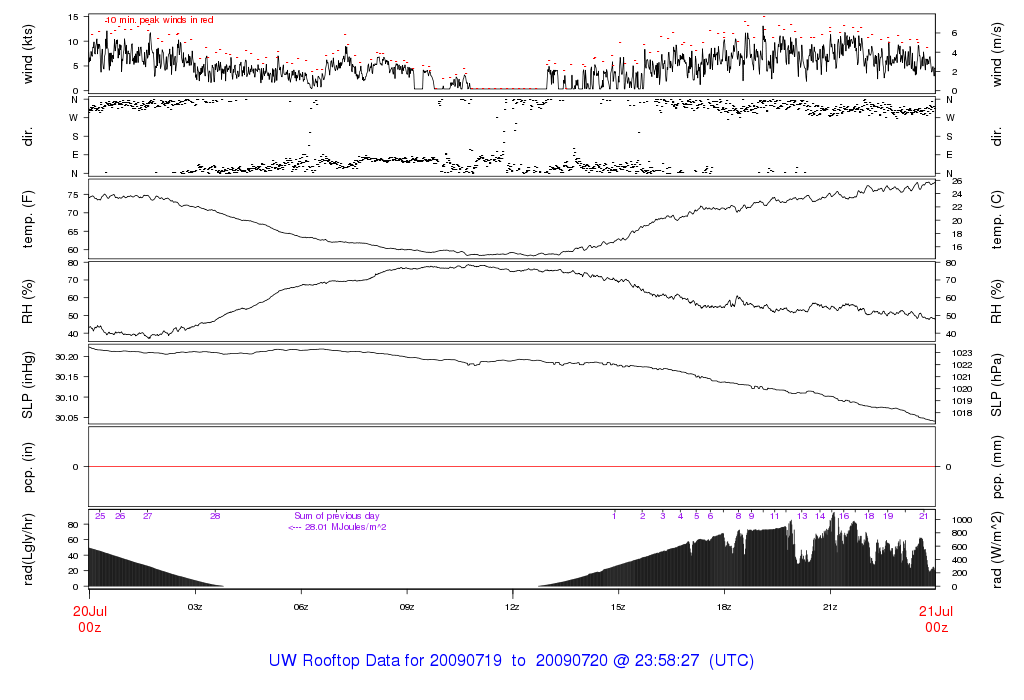Viewport: 1024px width, 700px height.
Task: Click the red '21Jul 00z' end date label
Action: point(935,619)
